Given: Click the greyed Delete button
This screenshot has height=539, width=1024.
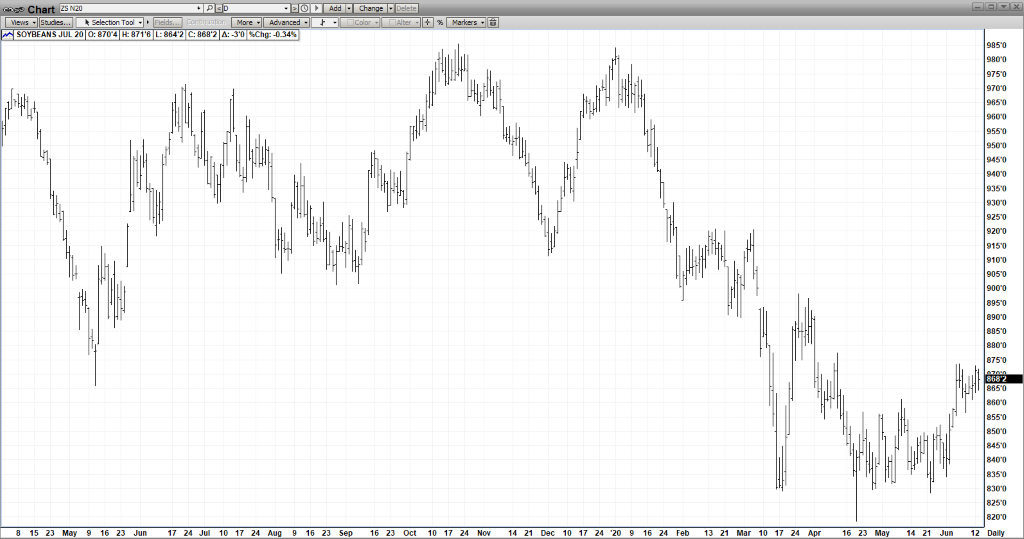Looking at the screenshot, I should point(406,8).
